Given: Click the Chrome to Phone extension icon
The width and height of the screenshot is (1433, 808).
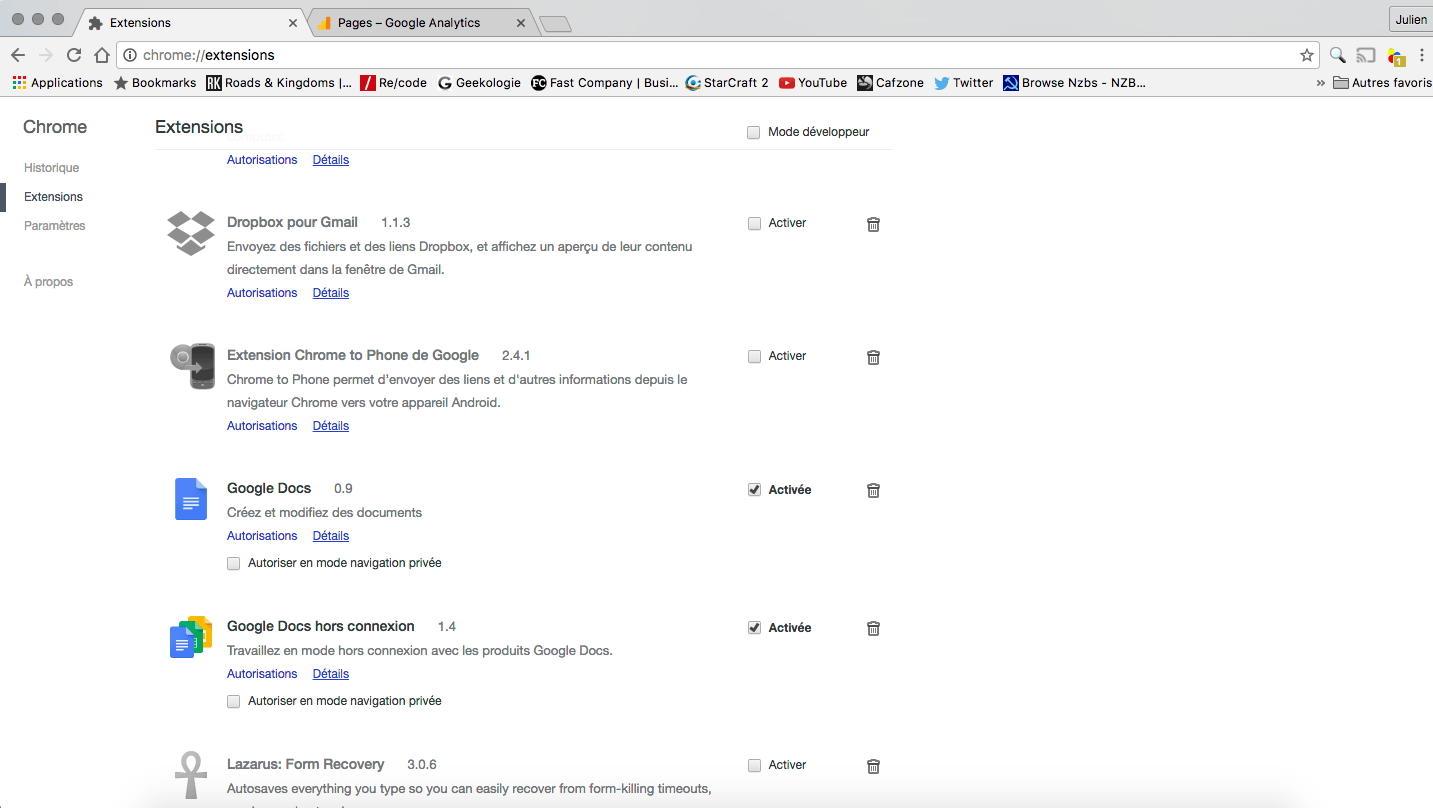Looking at the screenshot, I should point(191,366).
